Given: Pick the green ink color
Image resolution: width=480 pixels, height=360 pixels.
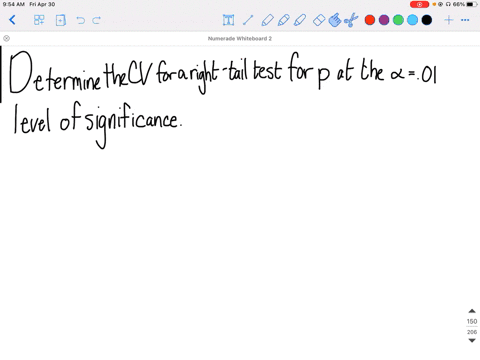Looking at the screenshot, I should 398,20.
